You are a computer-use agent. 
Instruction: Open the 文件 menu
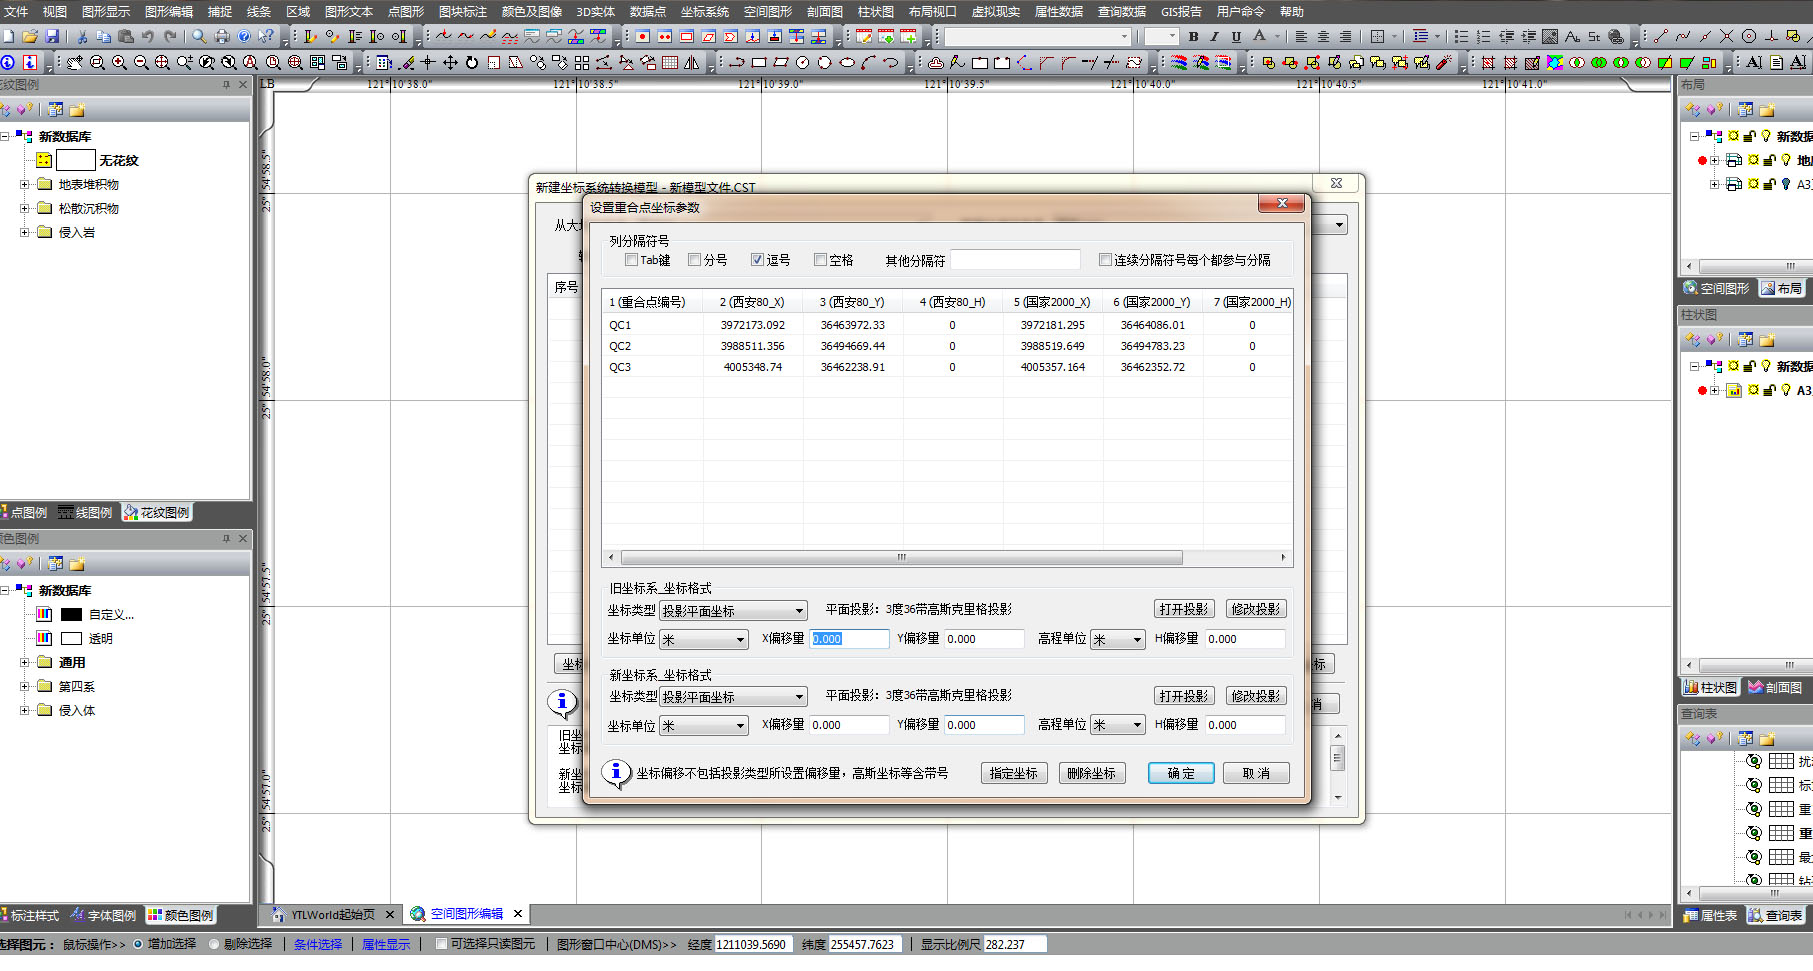15,12
